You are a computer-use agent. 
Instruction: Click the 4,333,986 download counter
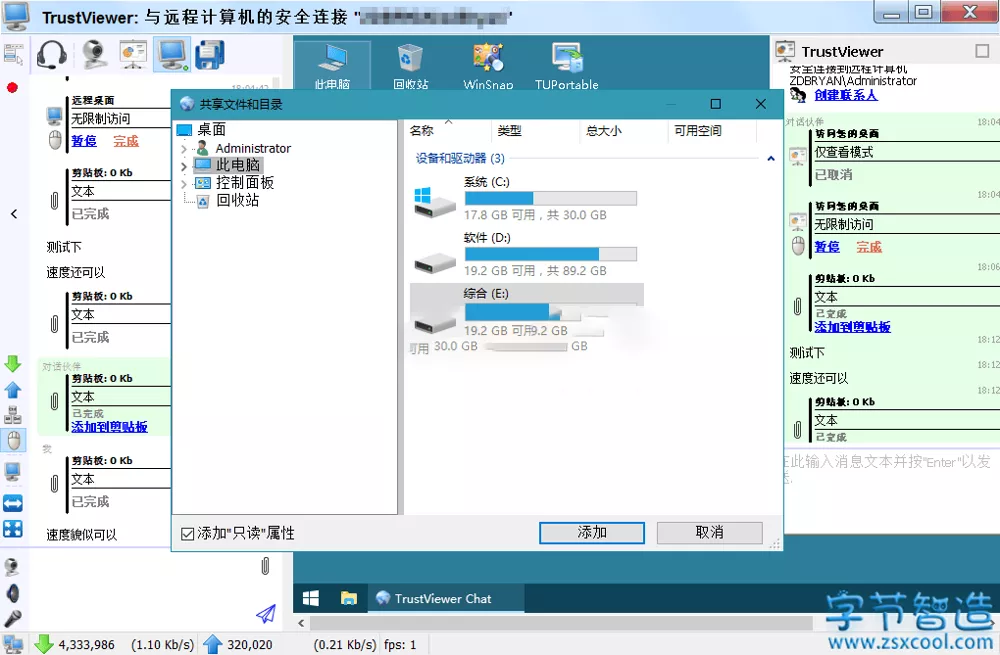87,645
